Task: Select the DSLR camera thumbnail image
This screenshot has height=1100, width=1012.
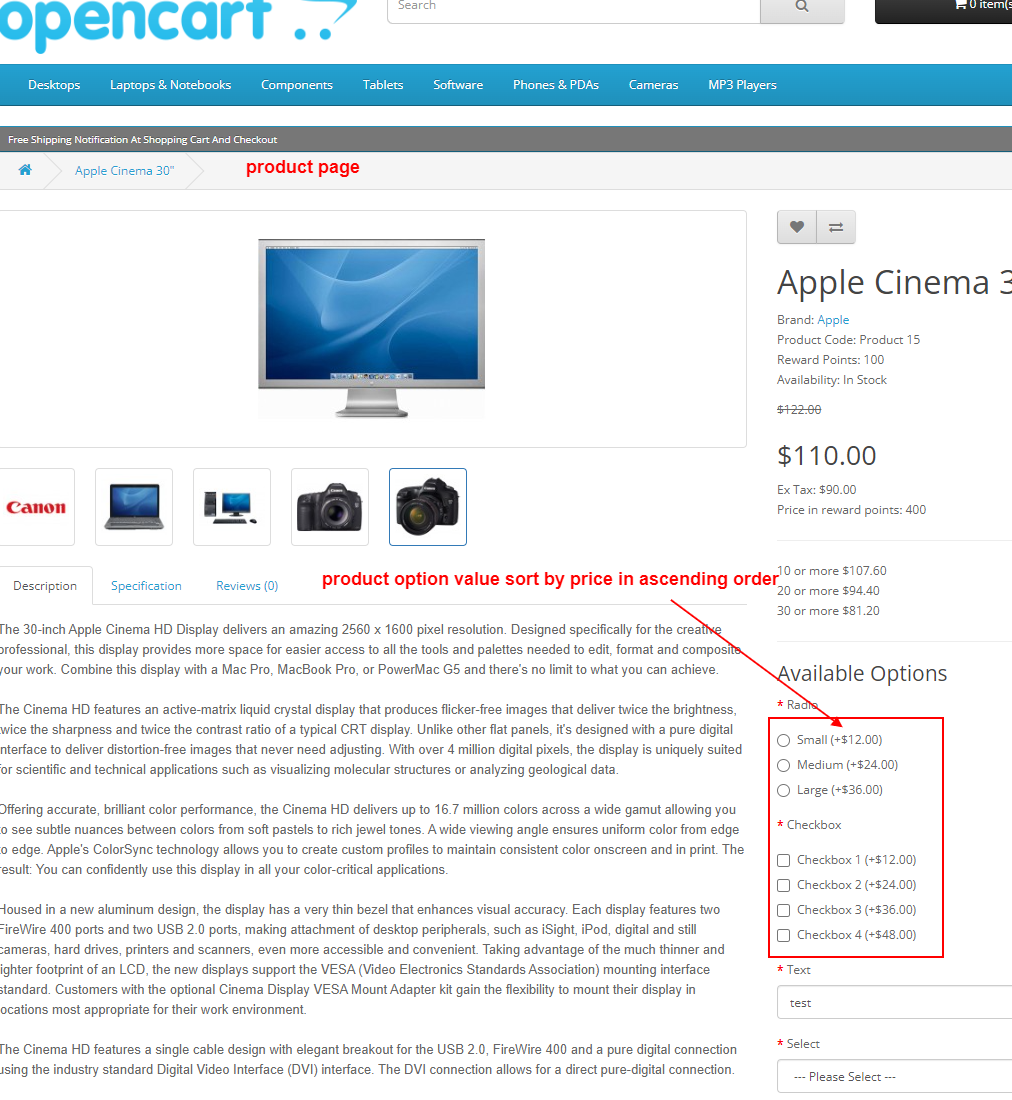Action: click(428, 506)
